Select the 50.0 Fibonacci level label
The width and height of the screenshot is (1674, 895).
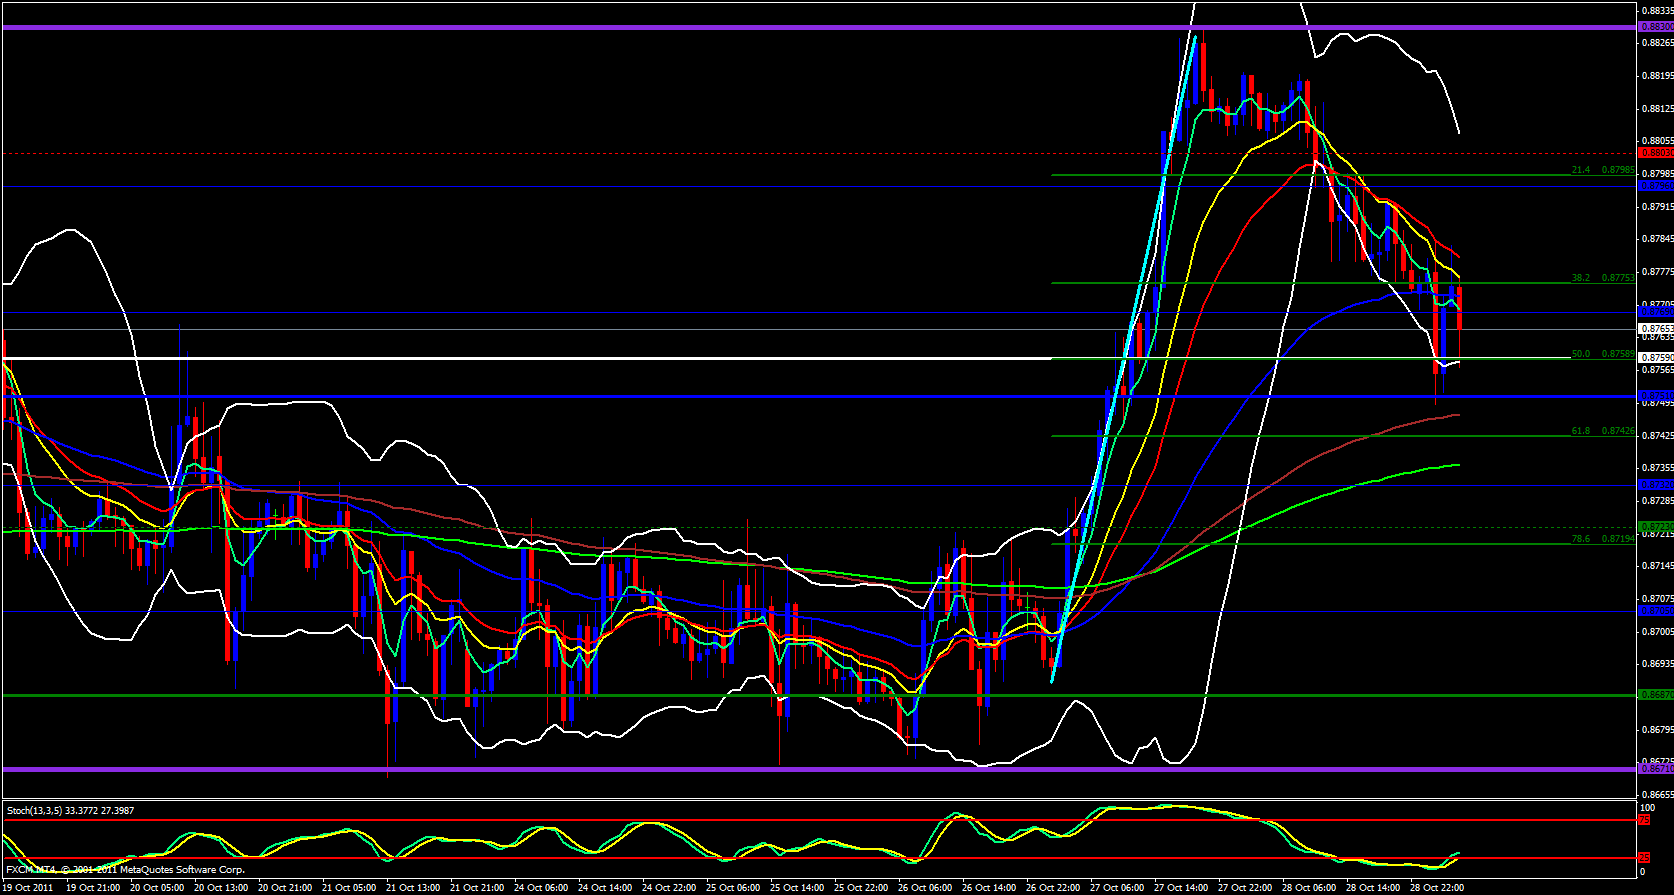click(x=1603, y=354)
